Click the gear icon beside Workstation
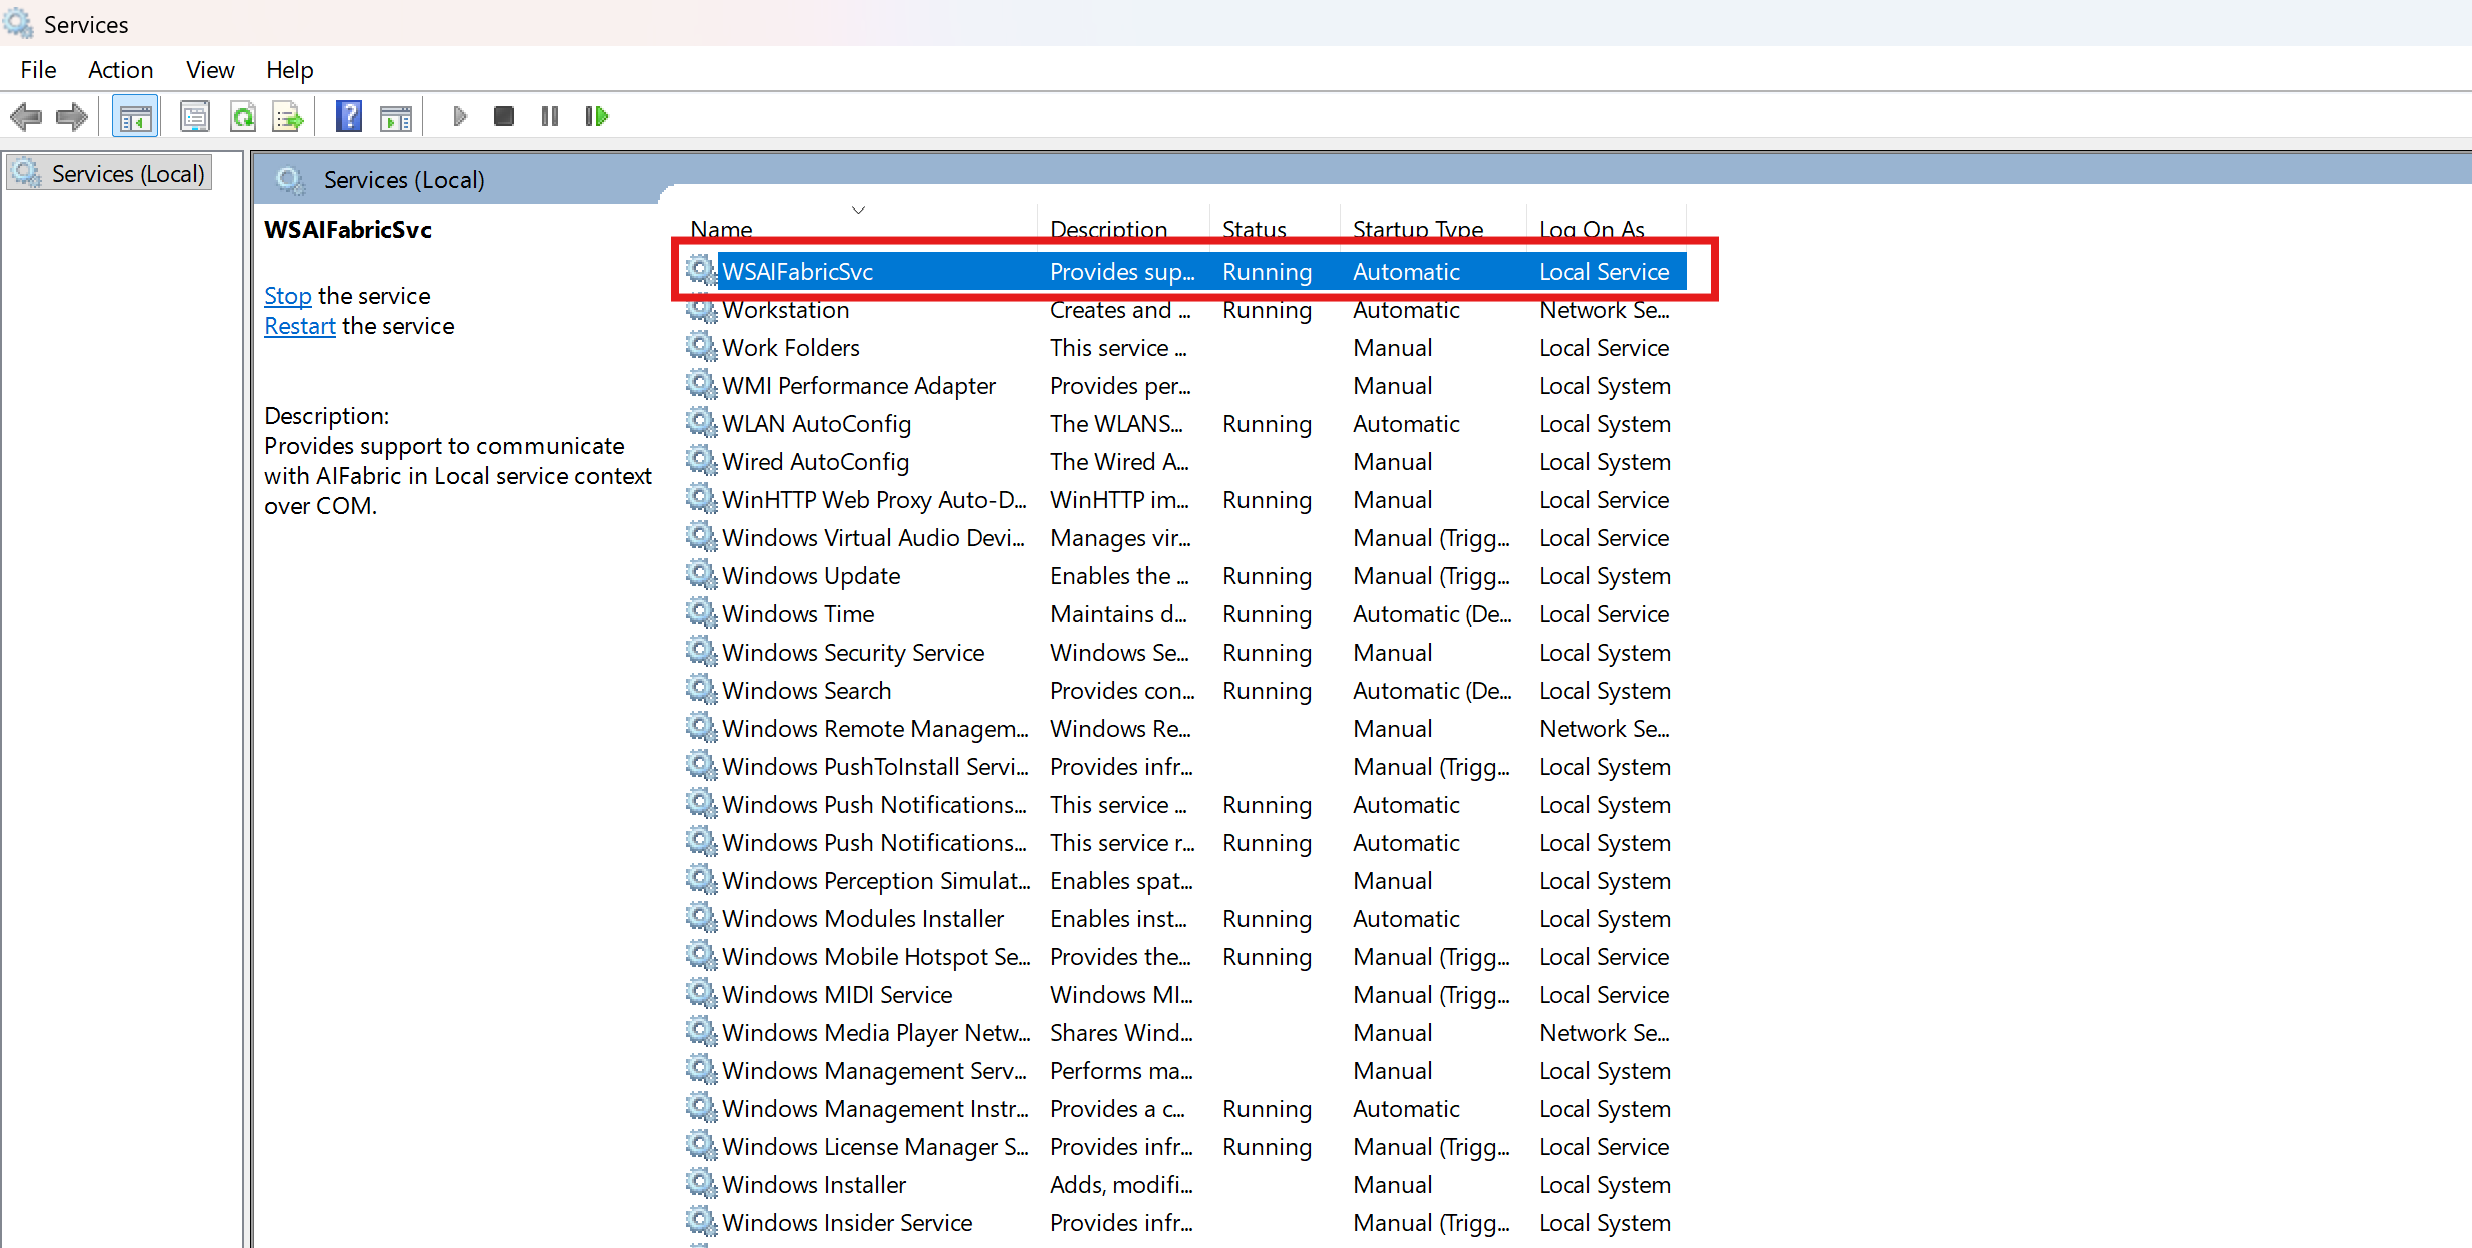This screenshot has height=1248, width=2472. [x=702, y=310]
